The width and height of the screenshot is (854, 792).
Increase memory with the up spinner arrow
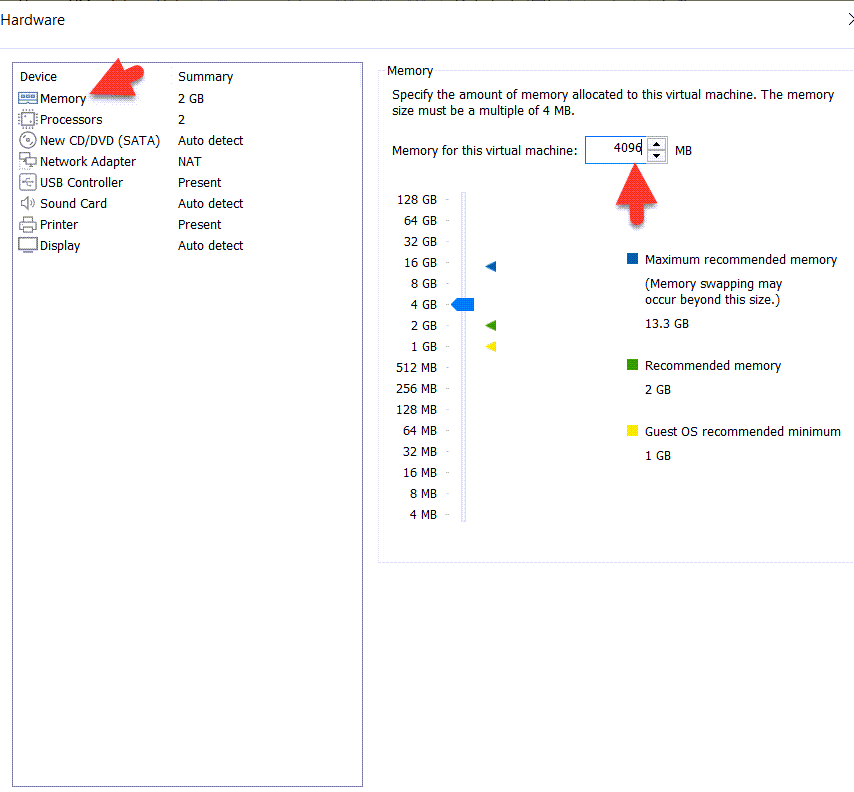[x=656, y=144]
